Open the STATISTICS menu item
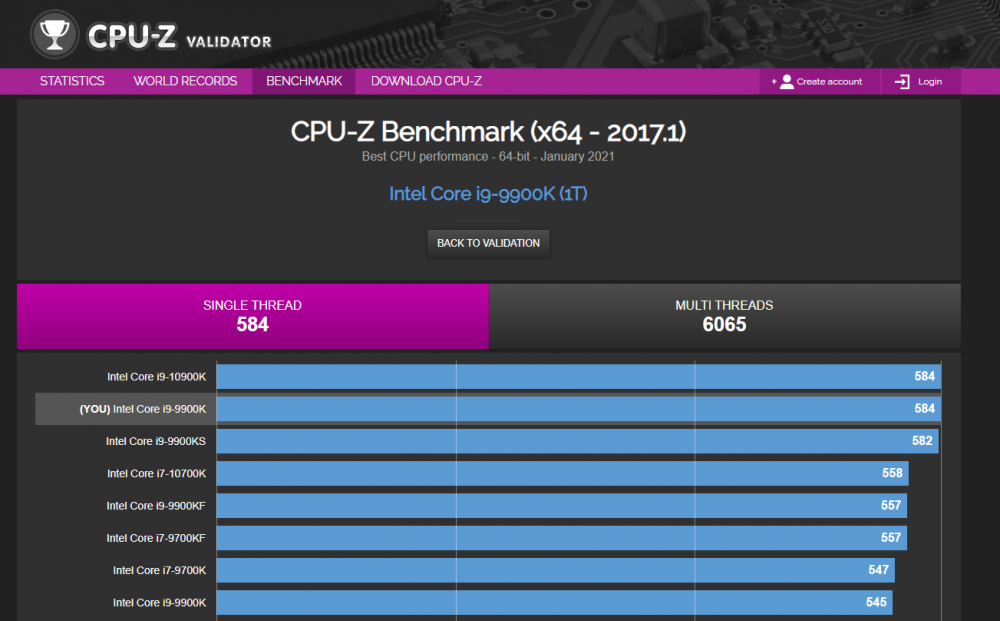This screenshot has width=1000, height=621. (x=72, y=81)
